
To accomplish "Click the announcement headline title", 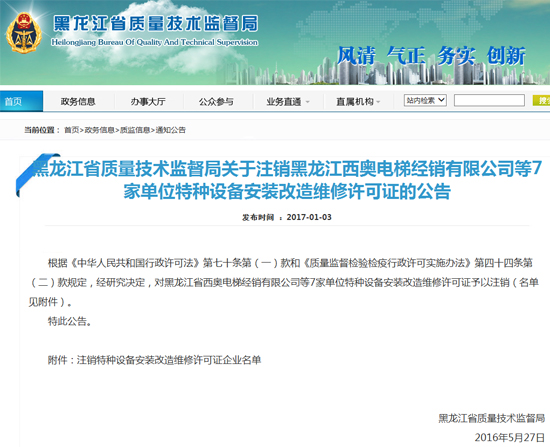I will click(287, 180).
